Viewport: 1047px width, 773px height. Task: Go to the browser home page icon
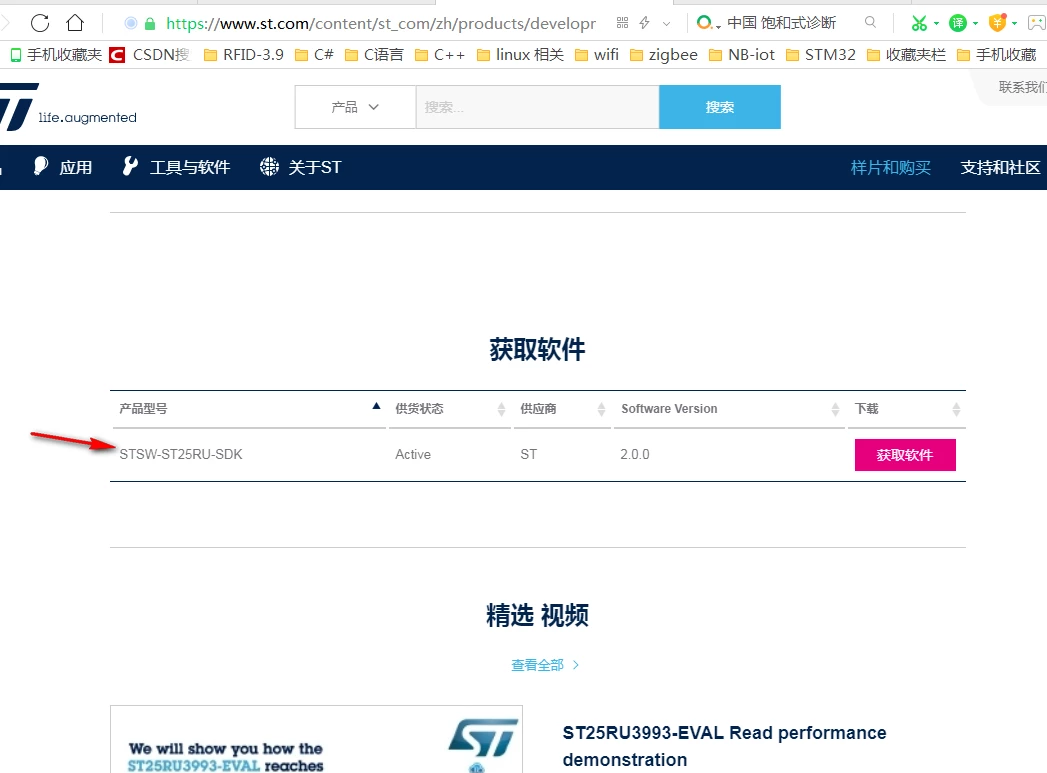pos(75,23)
